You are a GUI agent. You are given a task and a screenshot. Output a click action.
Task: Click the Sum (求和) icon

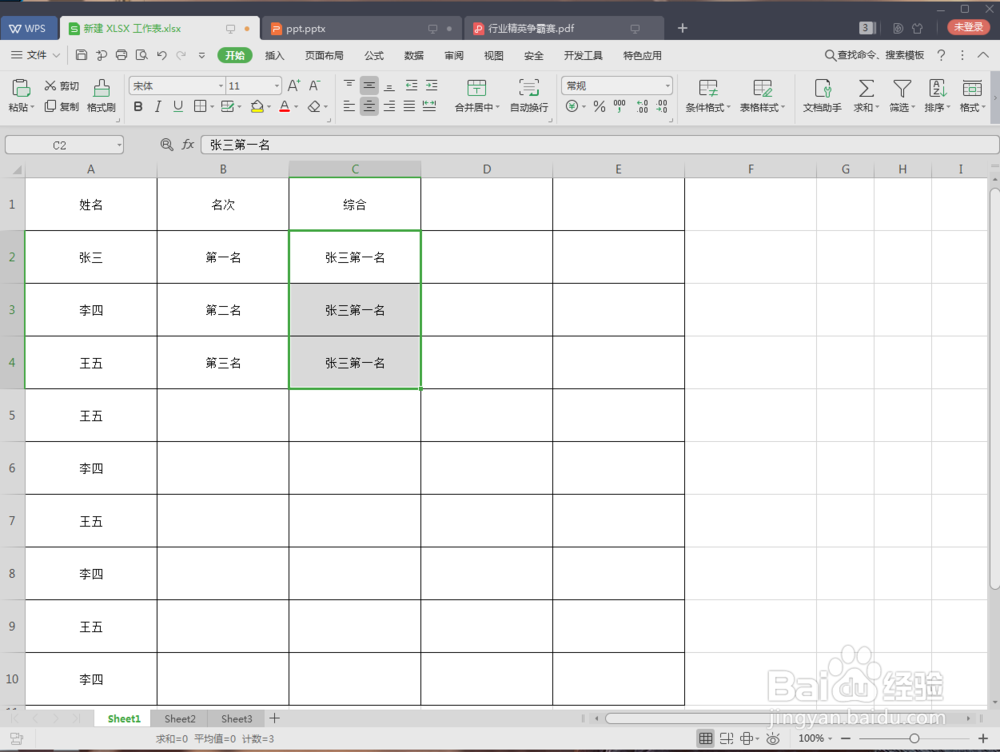(865, 89)
